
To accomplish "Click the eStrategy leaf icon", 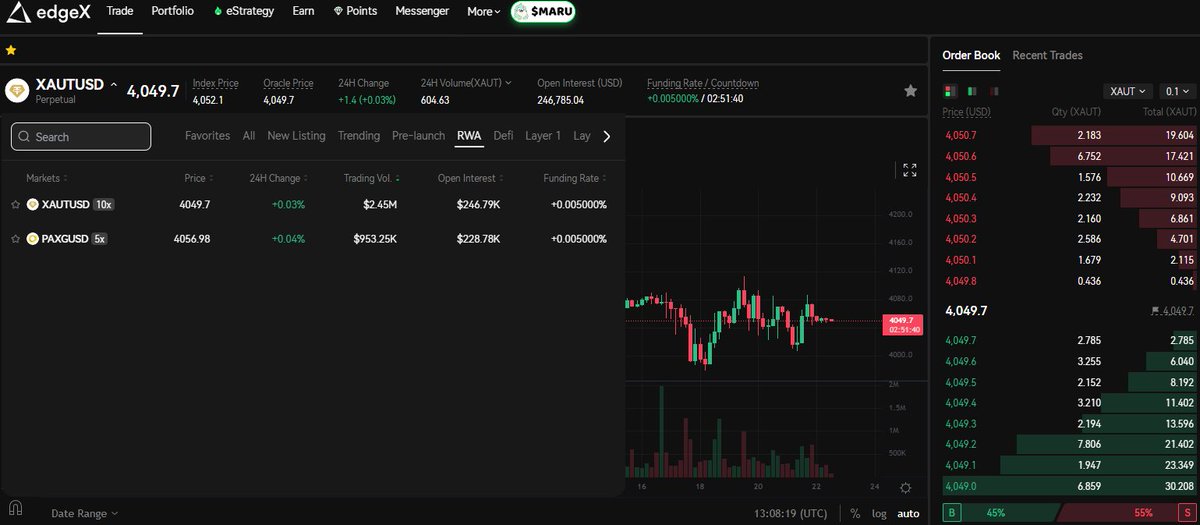I will pyautogui.click(x=218, y=12).
